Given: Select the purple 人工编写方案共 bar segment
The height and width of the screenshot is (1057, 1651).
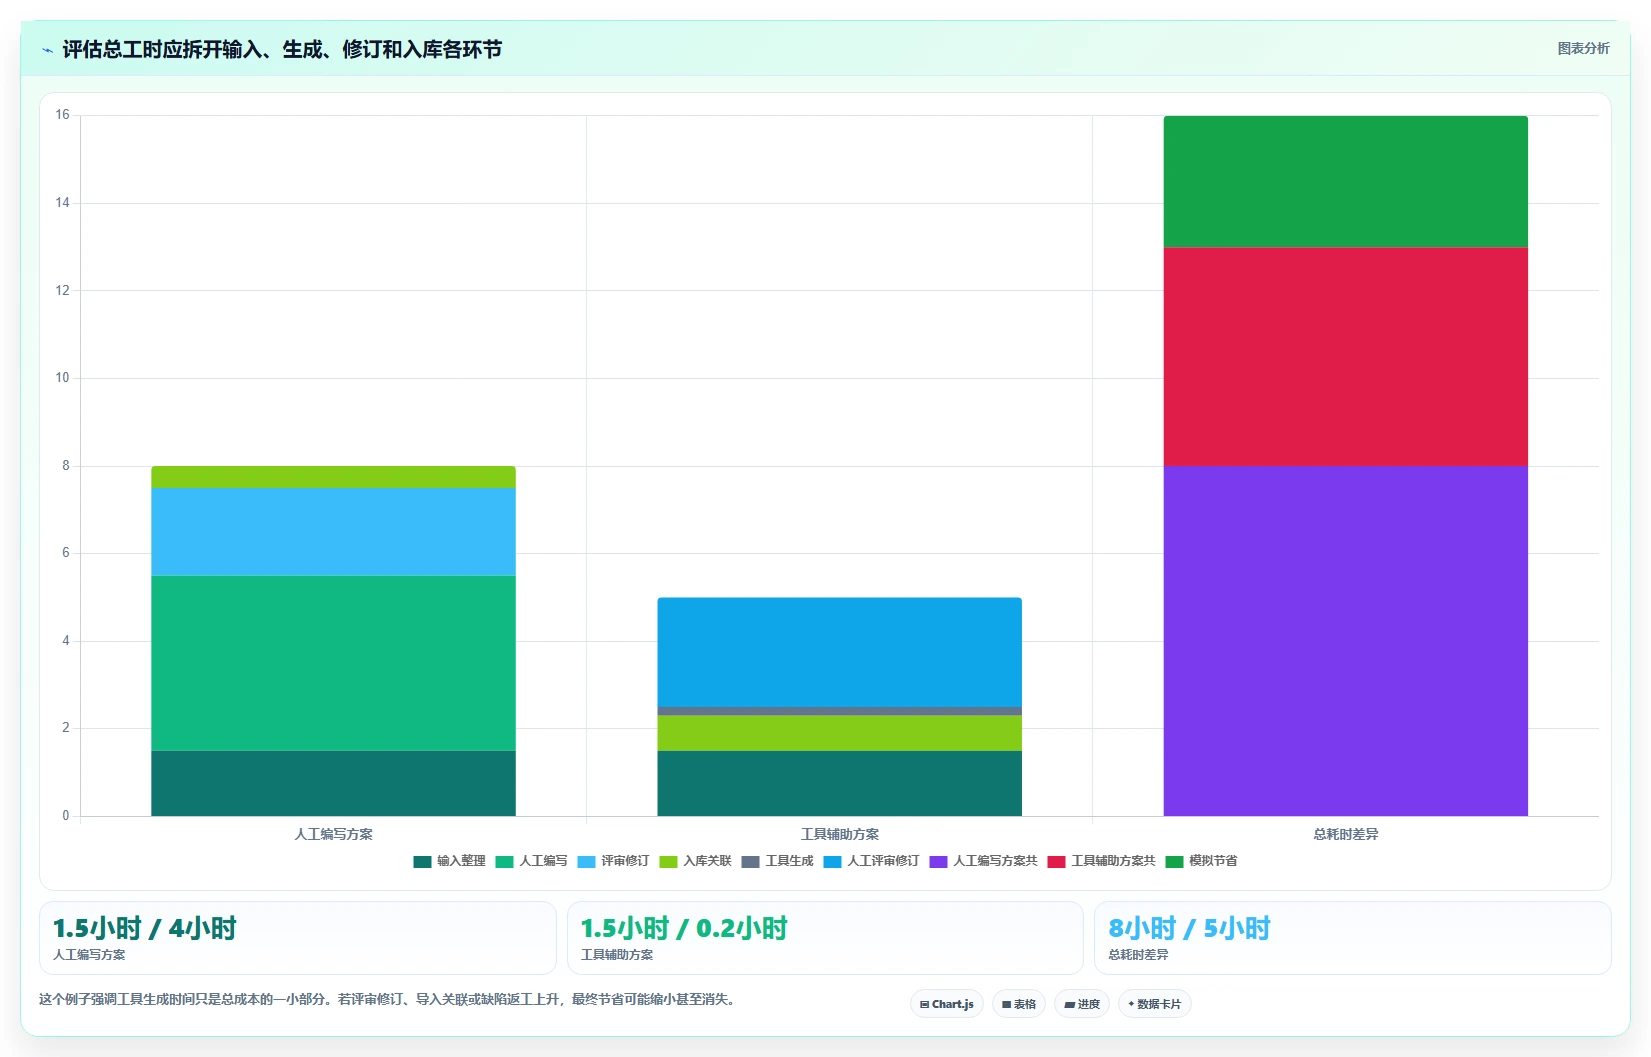Looking at the screenshot, I should click(1345, 641).
